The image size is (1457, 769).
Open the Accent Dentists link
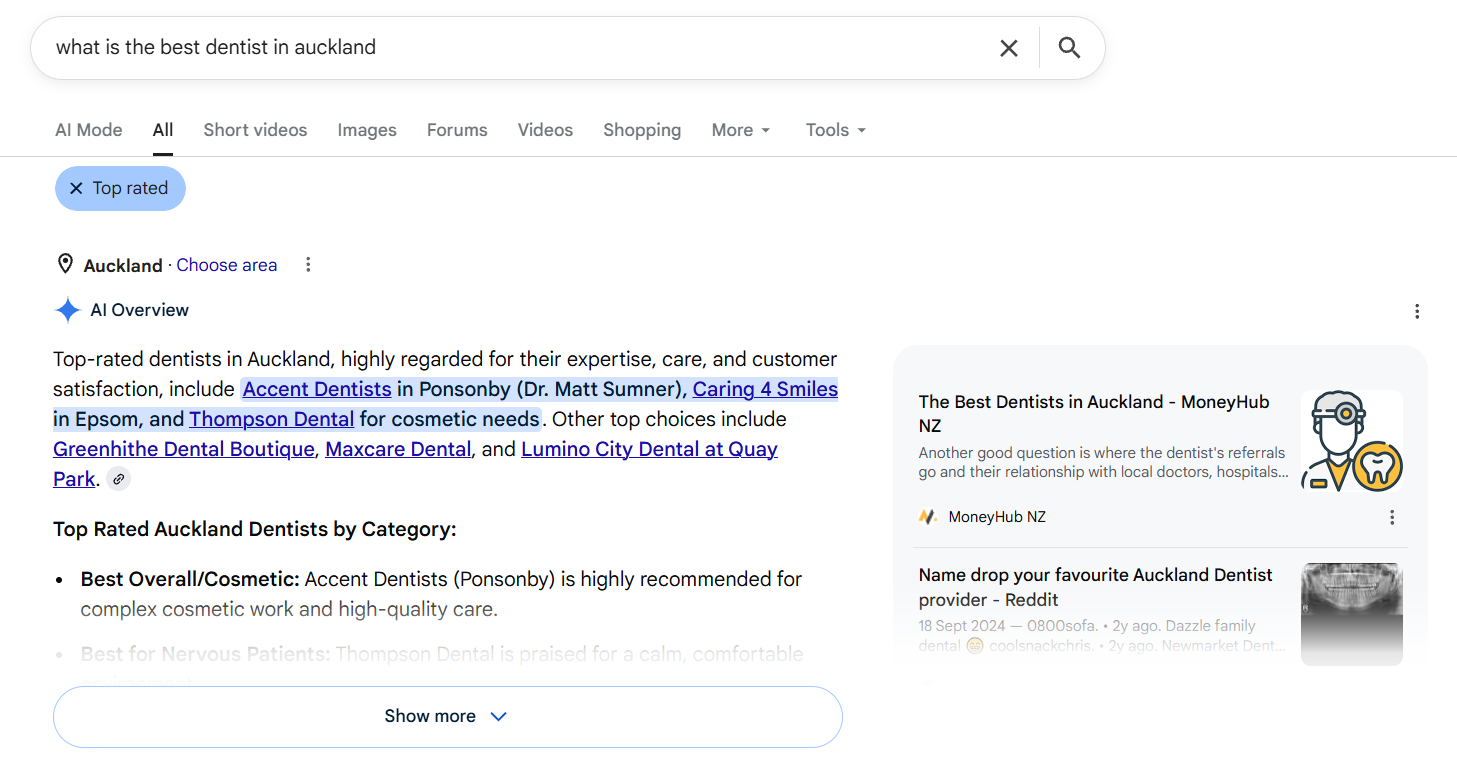coord(317,389)
